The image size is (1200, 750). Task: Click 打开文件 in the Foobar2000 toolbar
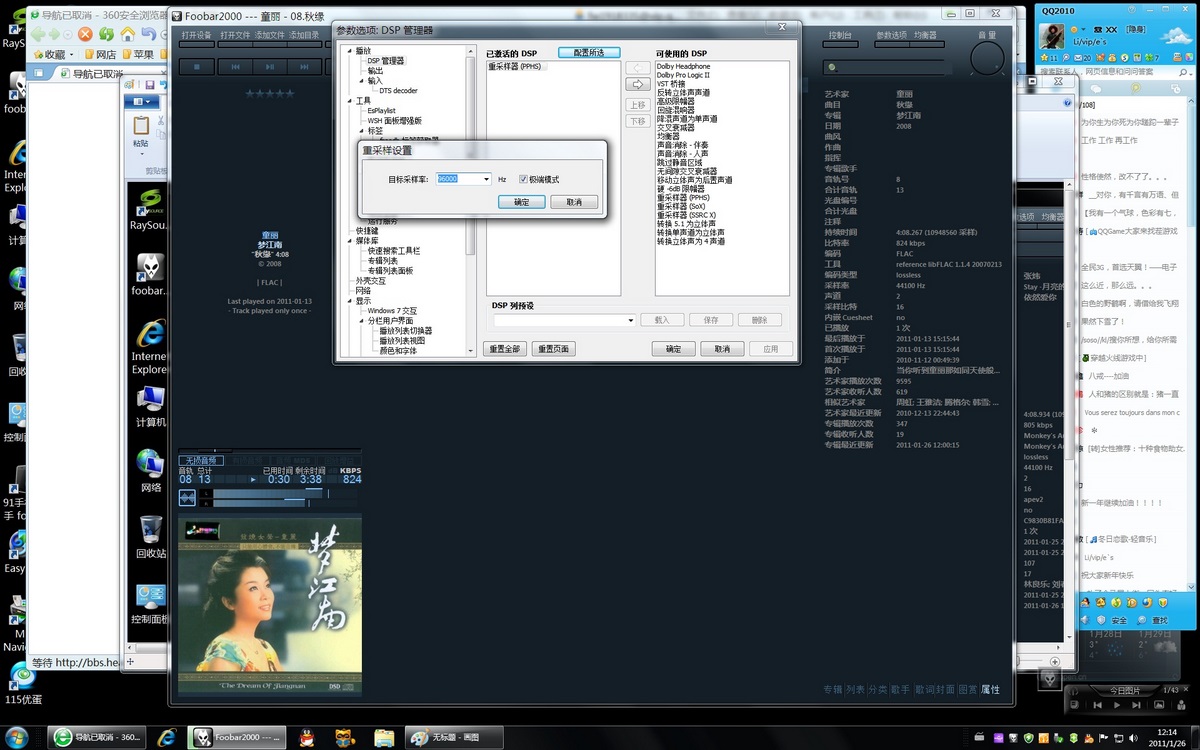[236, 35]
